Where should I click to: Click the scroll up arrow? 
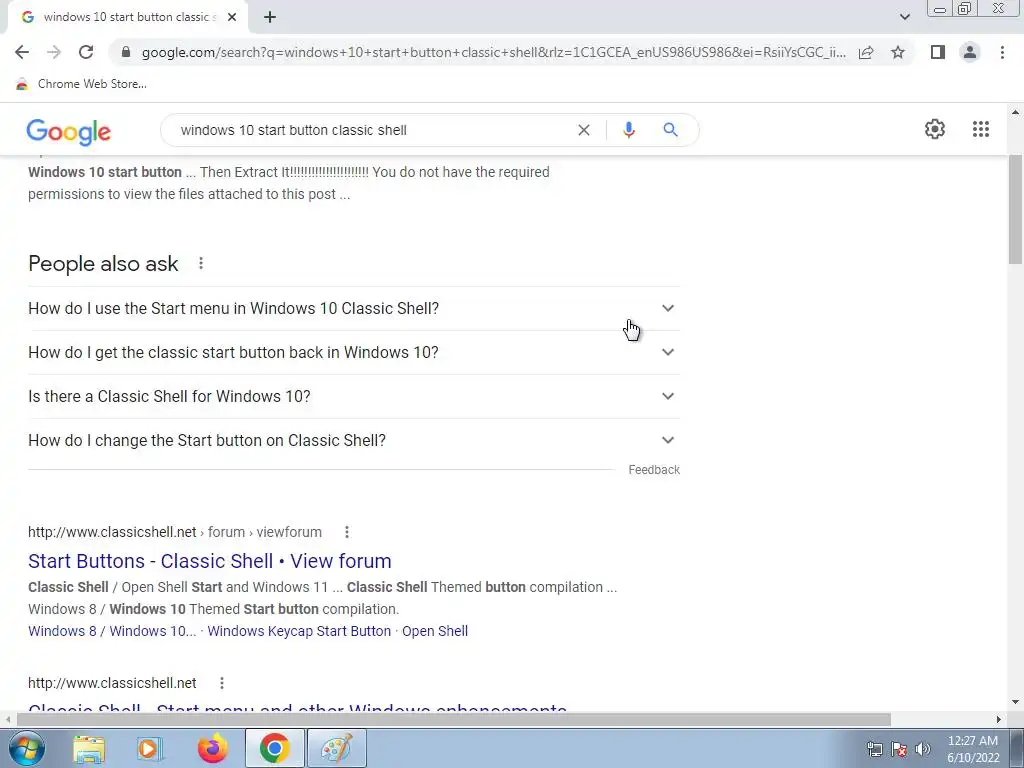coord(1015,112)
